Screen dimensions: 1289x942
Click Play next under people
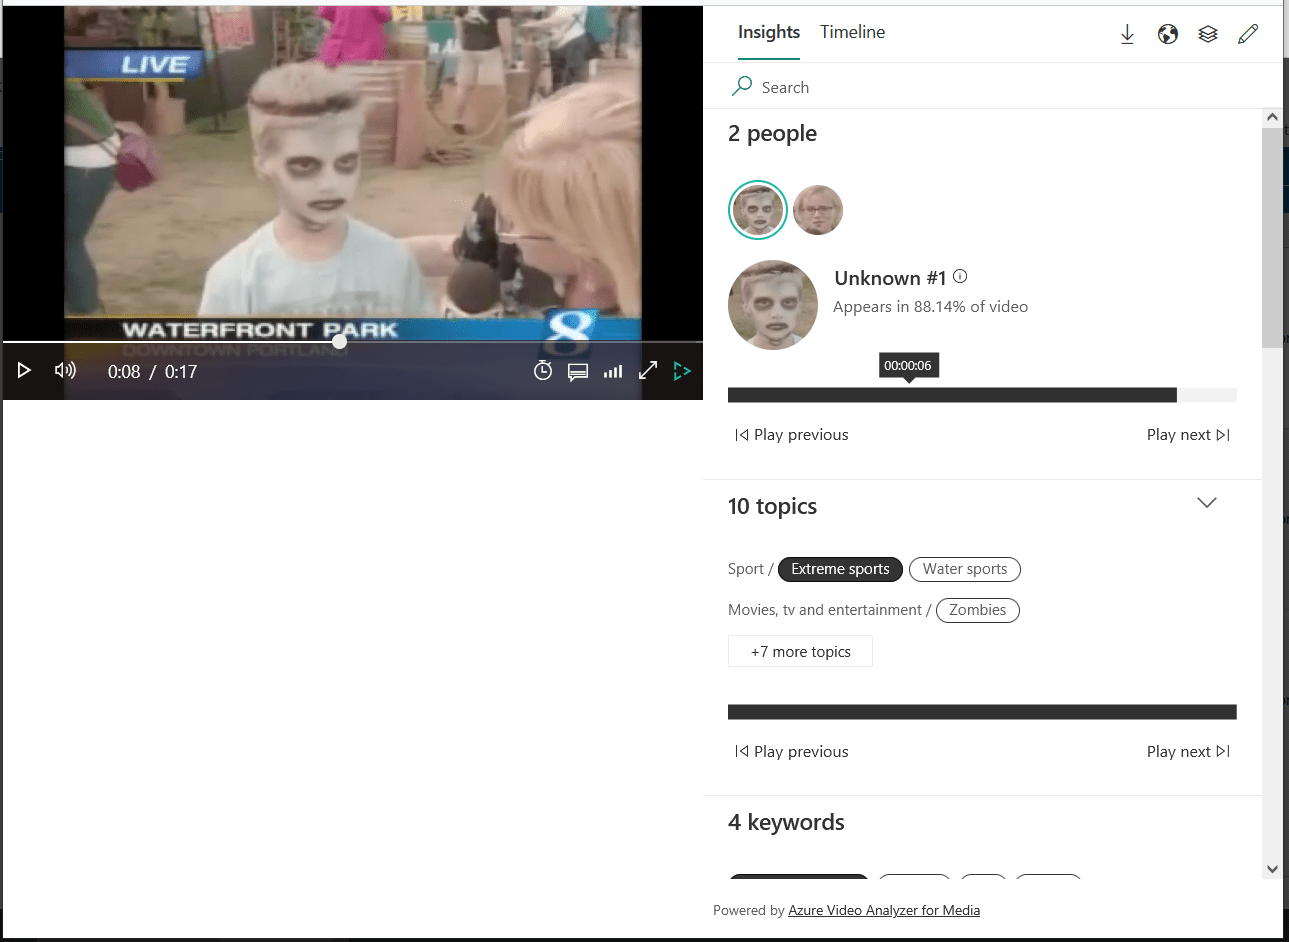point(1187,435)
